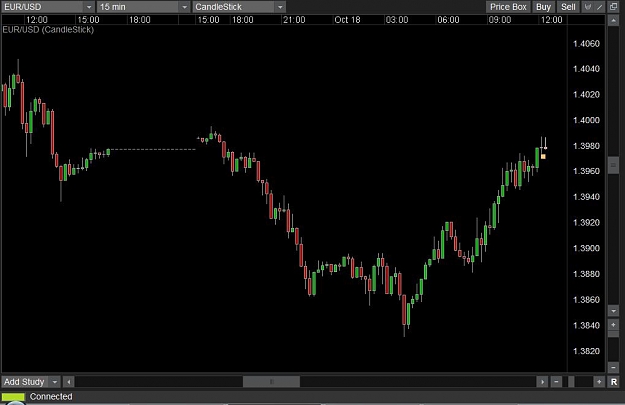Click the vertical zoom minus button

613,367
